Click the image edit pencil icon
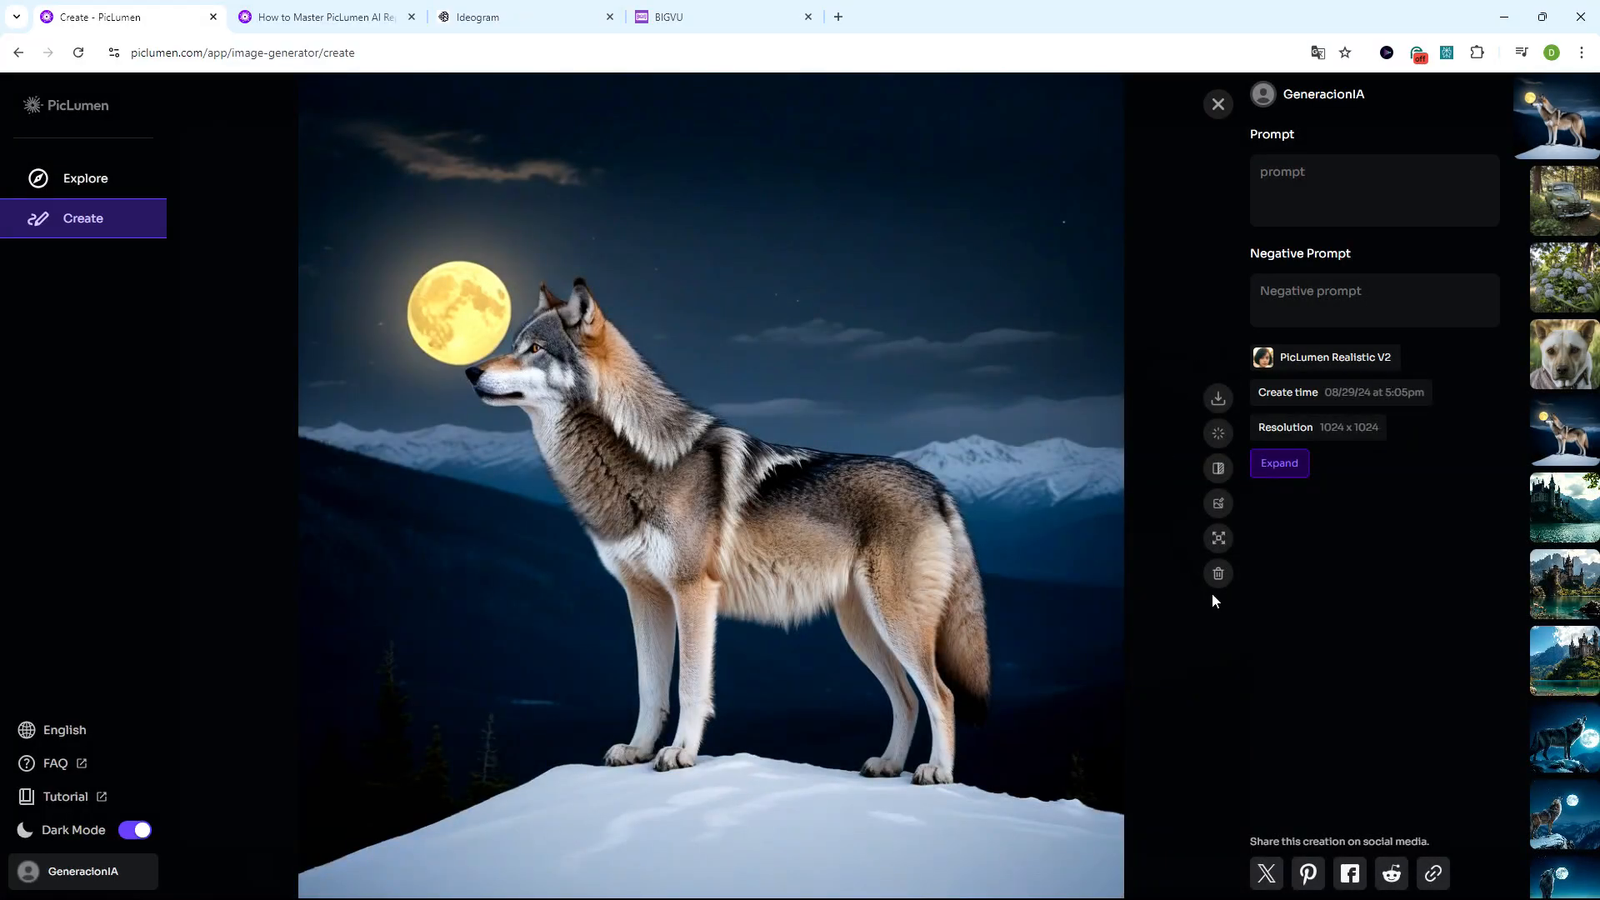 click(x=1218, y=503)
